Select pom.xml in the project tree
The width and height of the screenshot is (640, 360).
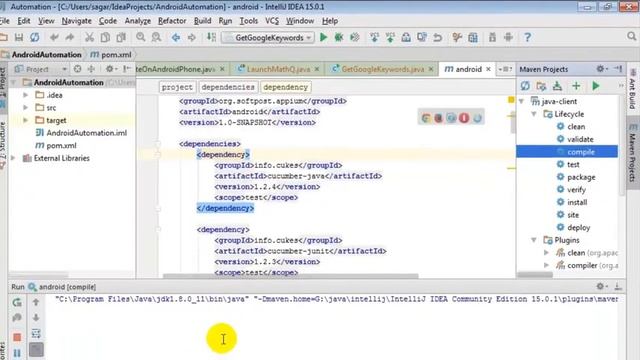pos(61,145)
